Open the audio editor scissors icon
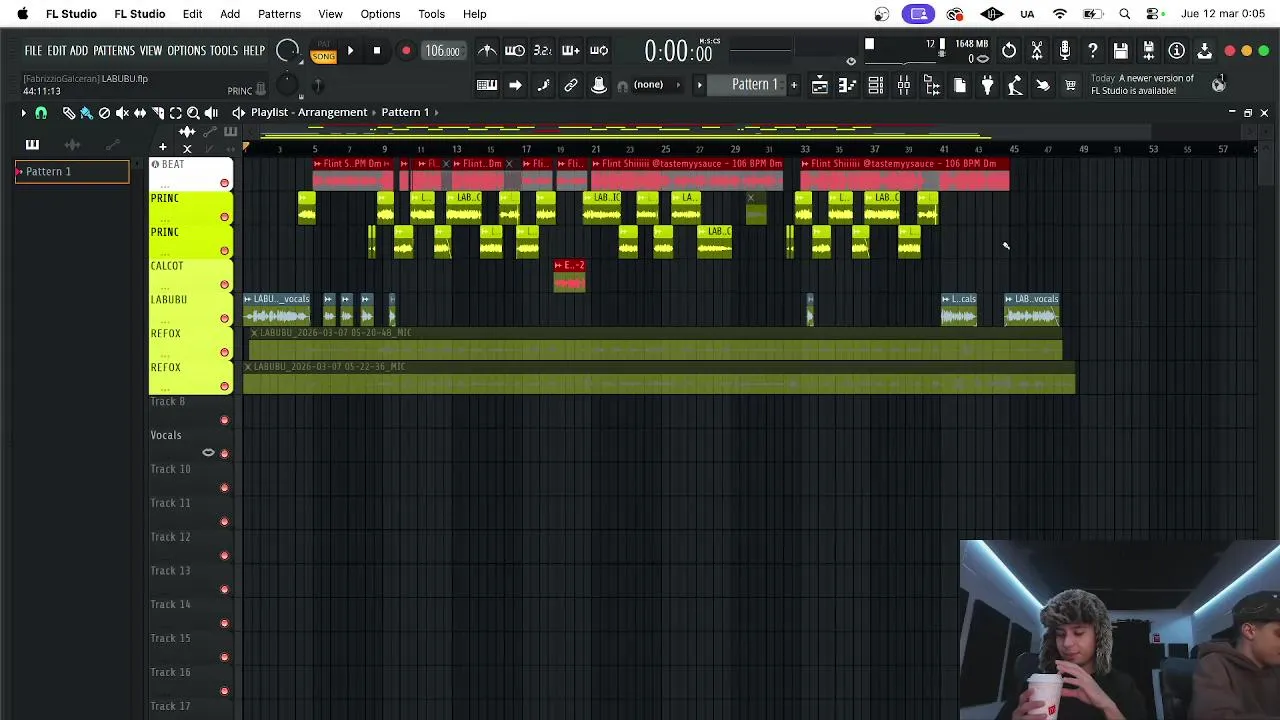Screen dimensions: 1280x720 [x=1037, y=51]
